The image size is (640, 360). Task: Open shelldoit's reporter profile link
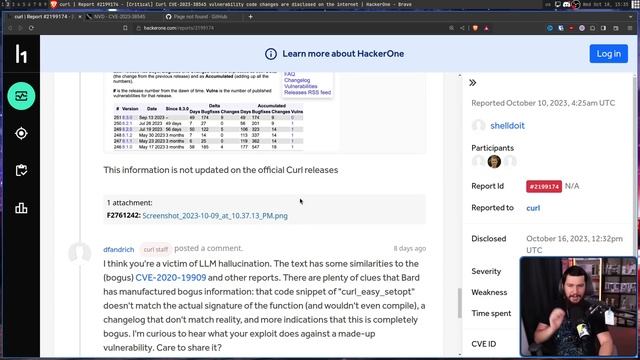pyautogui.click(x=507, y=126)
